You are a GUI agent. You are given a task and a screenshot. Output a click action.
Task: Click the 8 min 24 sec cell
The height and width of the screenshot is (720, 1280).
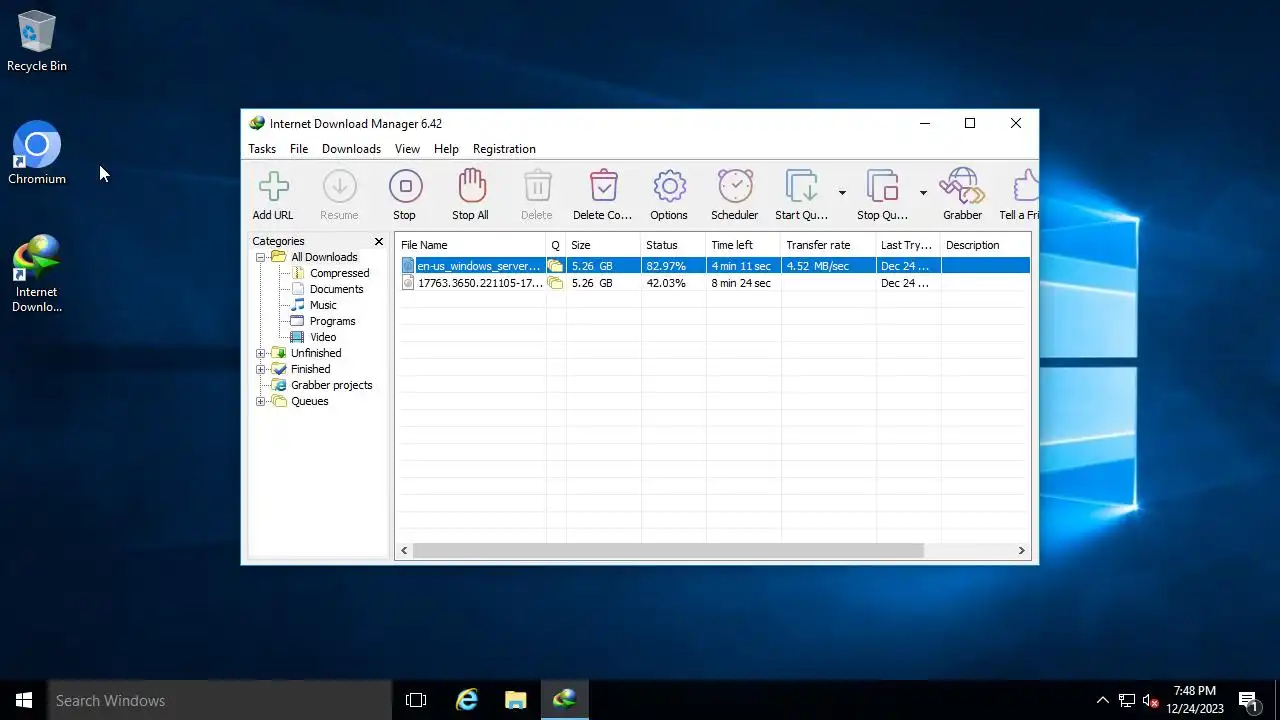(x=741, y=283)
